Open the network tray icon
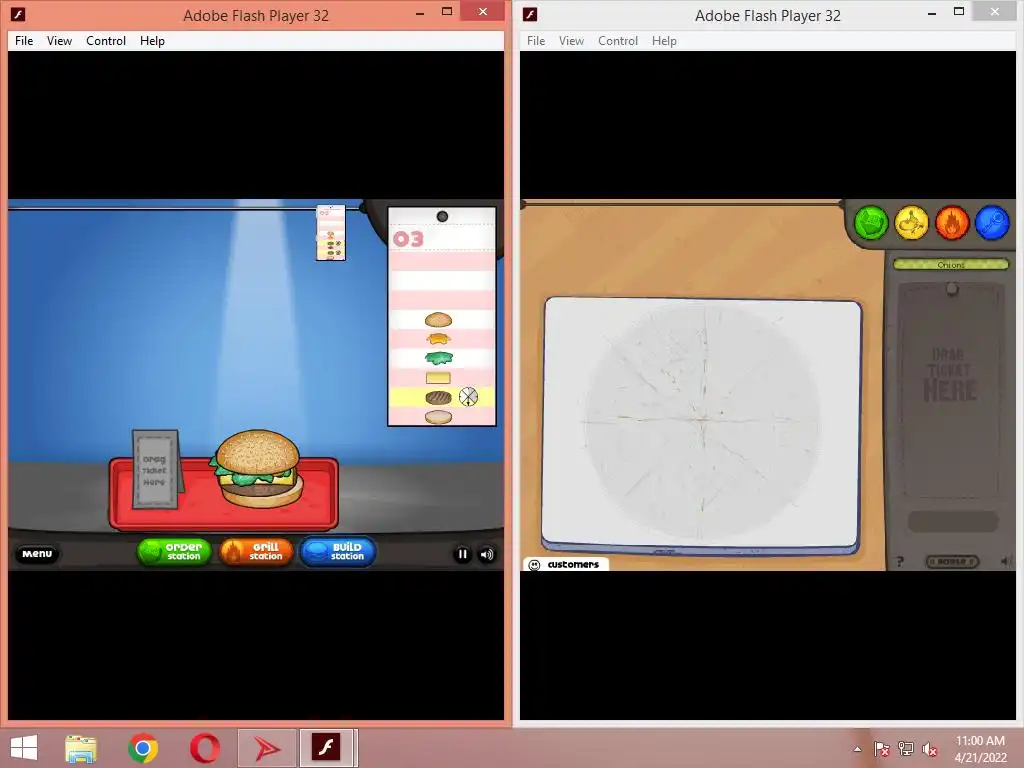The width and height of the screenshot is (1024, 768). coord(906,749)
